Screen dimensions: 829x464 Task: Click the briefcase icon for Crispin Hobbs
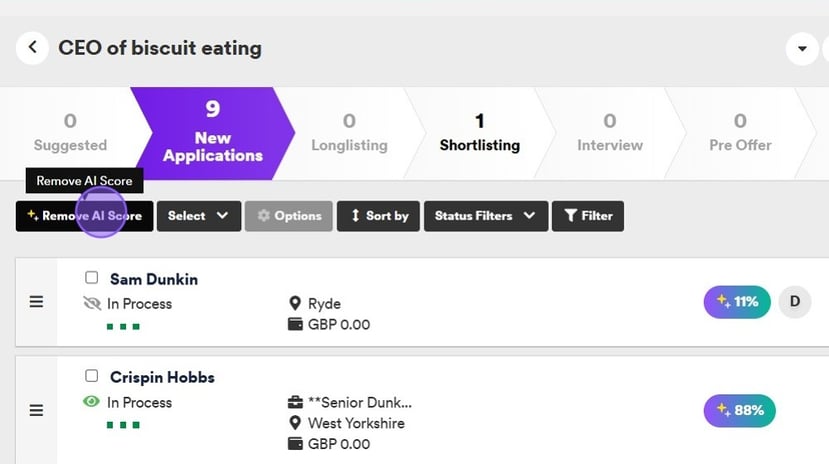tap(295, 403)
